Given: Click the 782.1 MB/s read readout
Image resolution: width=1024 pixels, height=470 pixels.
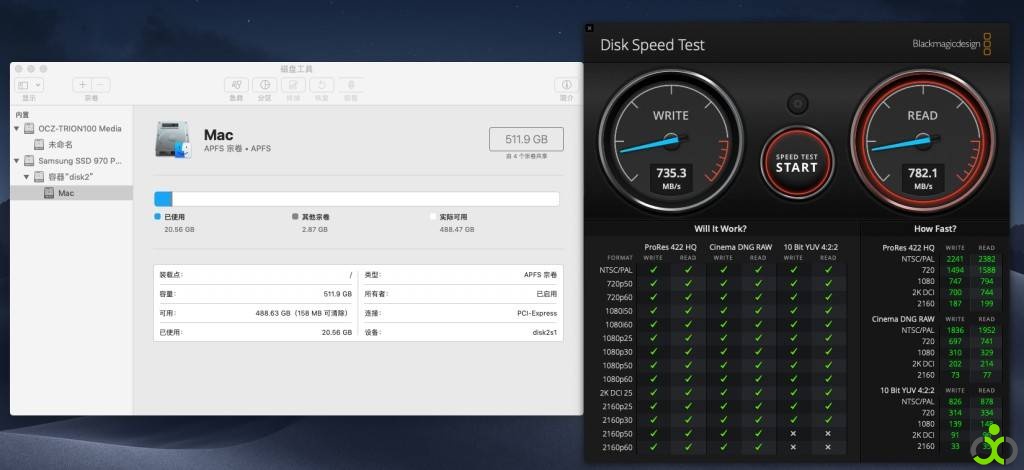Looking at the screenshot, I should click(x=923, y=178).
